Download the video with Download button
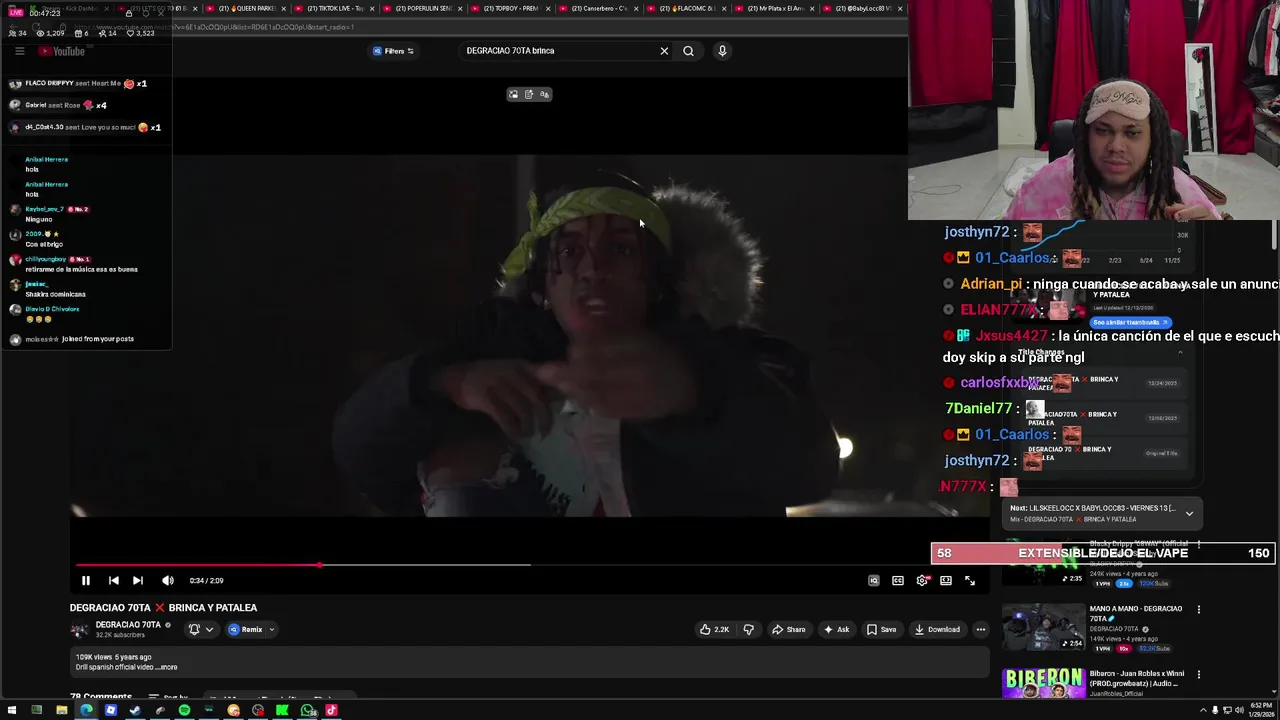The height and width of the screenshot is (720, 1280). (x=937, y=629)
